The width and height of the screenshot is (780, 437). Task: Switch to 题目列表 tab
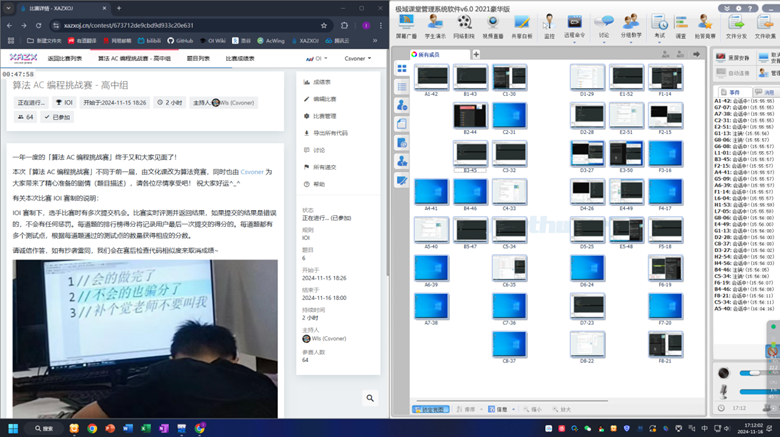pyautogui.click(x=198, y=60)
